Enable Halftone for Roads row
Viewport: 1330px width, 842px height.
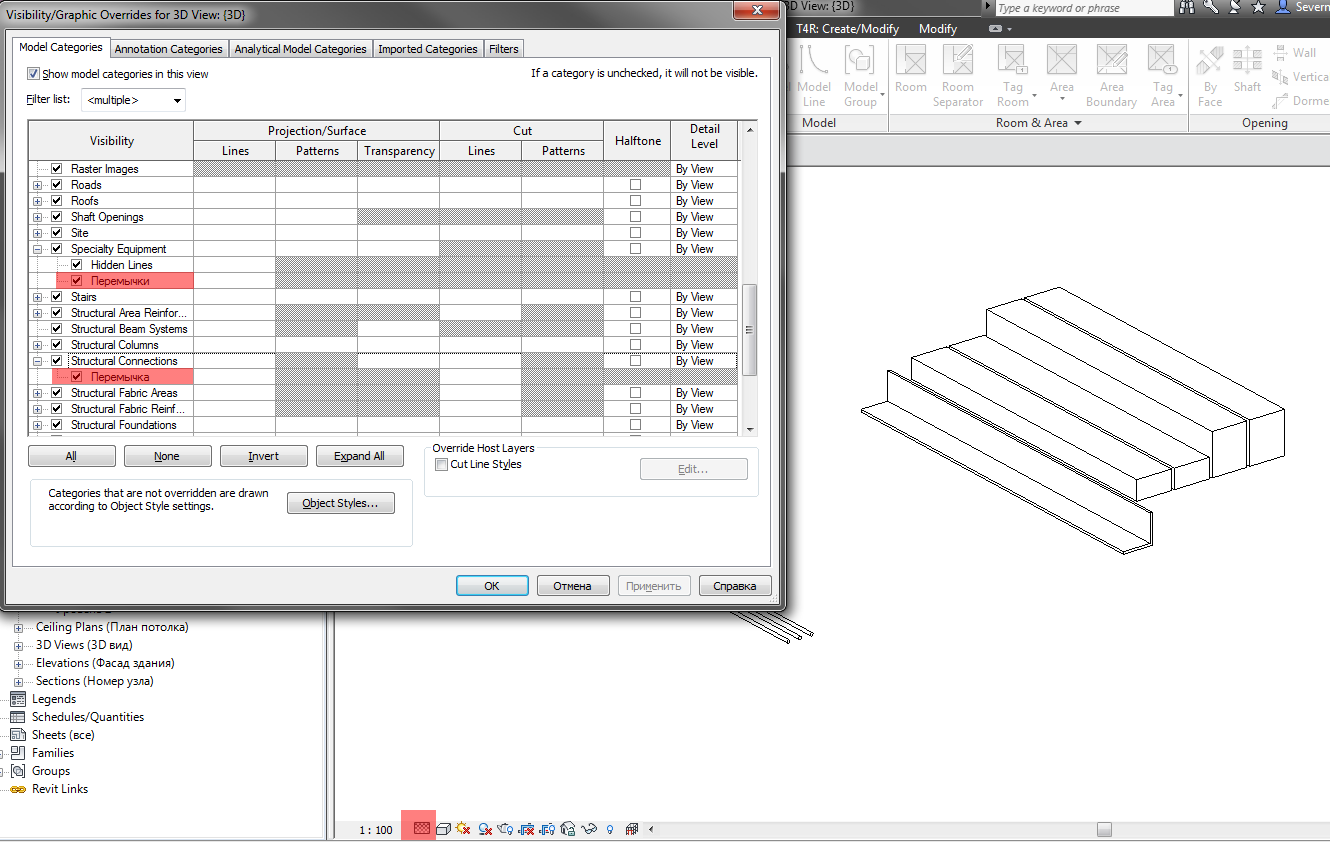[x=636, y=185]
